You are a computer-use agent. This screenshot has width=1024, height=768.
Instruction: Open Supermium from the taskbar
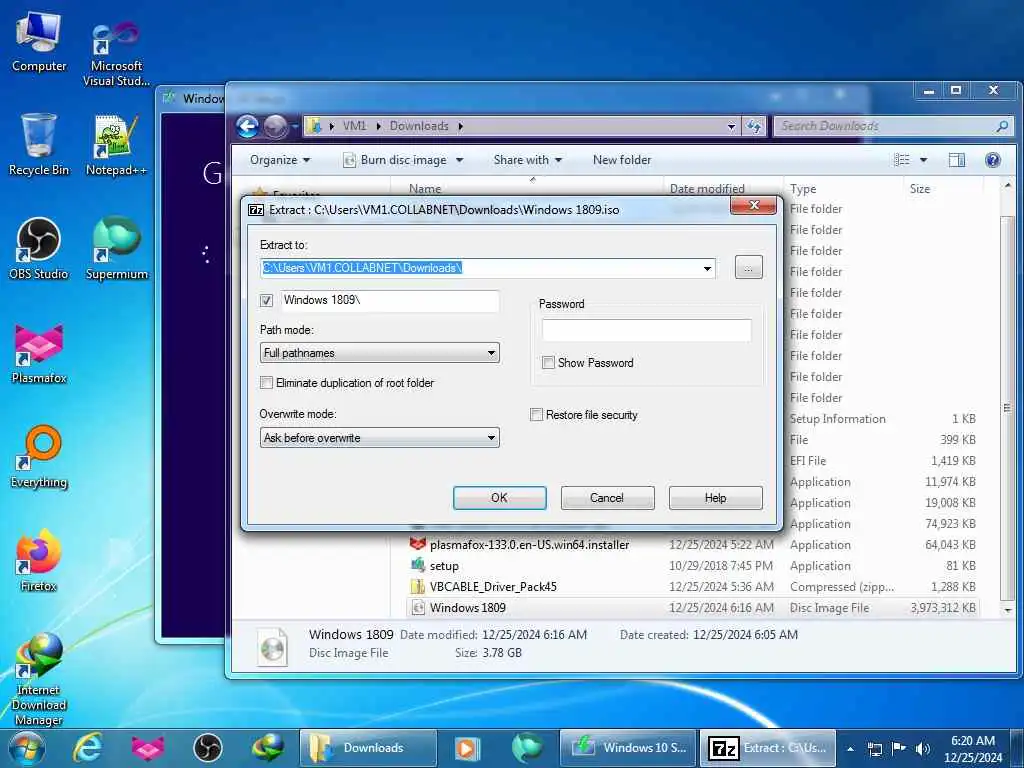click(x=526, y=748)
